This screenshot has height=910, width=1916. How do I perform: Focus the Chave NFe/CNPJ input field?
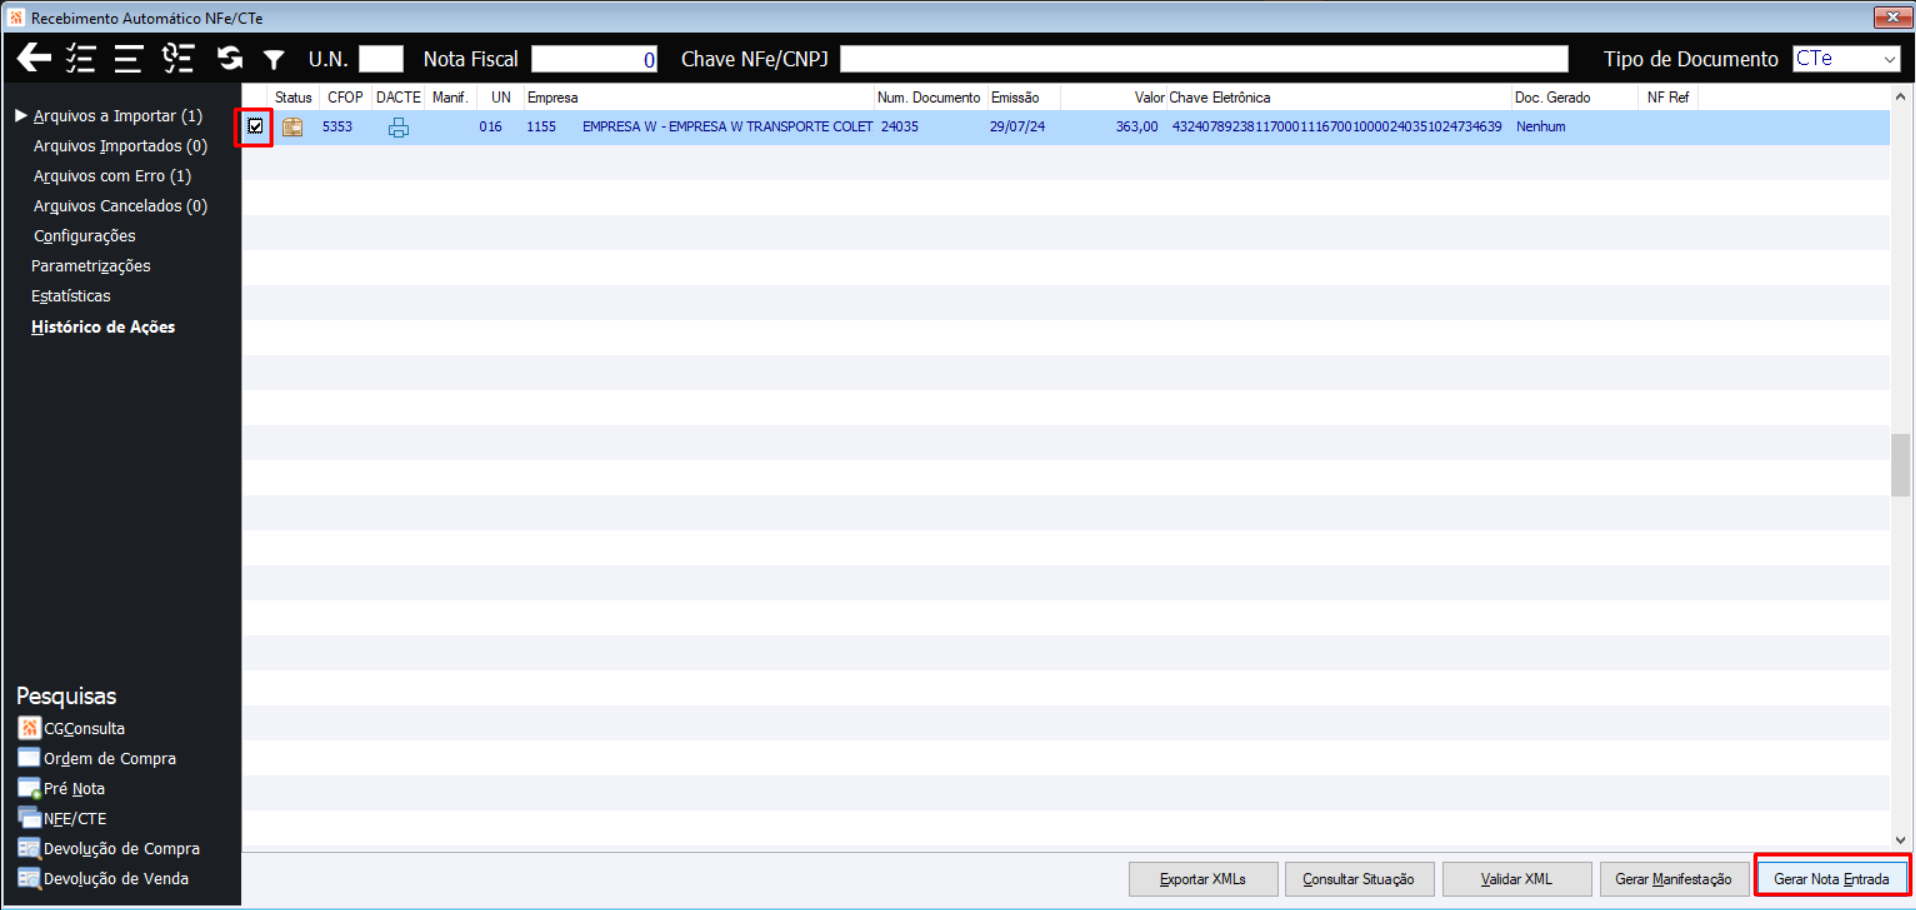(x=1204, y=59)
